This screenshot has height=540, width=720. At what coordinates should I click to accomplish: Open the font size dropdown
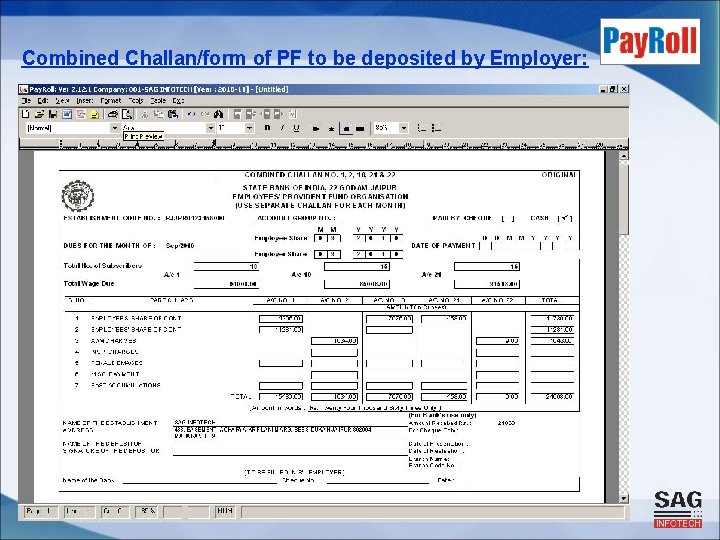pyautogui.click(x=249, y=128)
